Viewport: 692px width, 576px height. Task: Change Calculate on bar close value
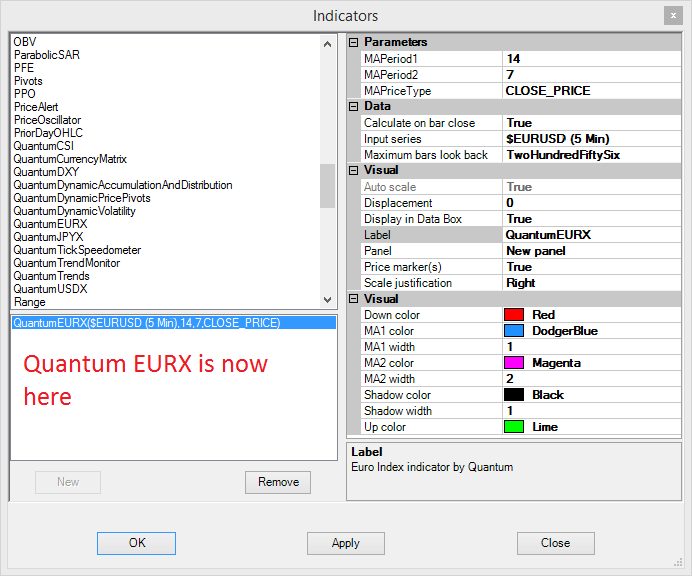[592, 123]
